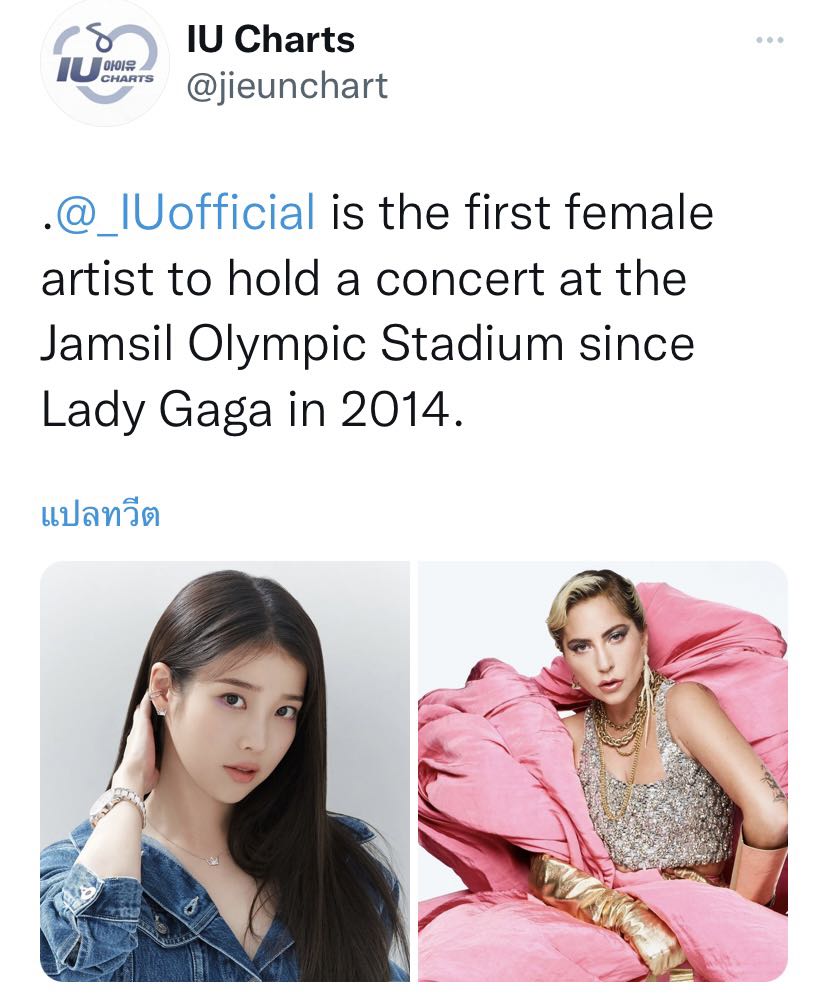Image resolution: width=828 pixels, height=1001 pixels.
Task: Open the IU Charts profile avatar
Action: (x=105, y=66)
